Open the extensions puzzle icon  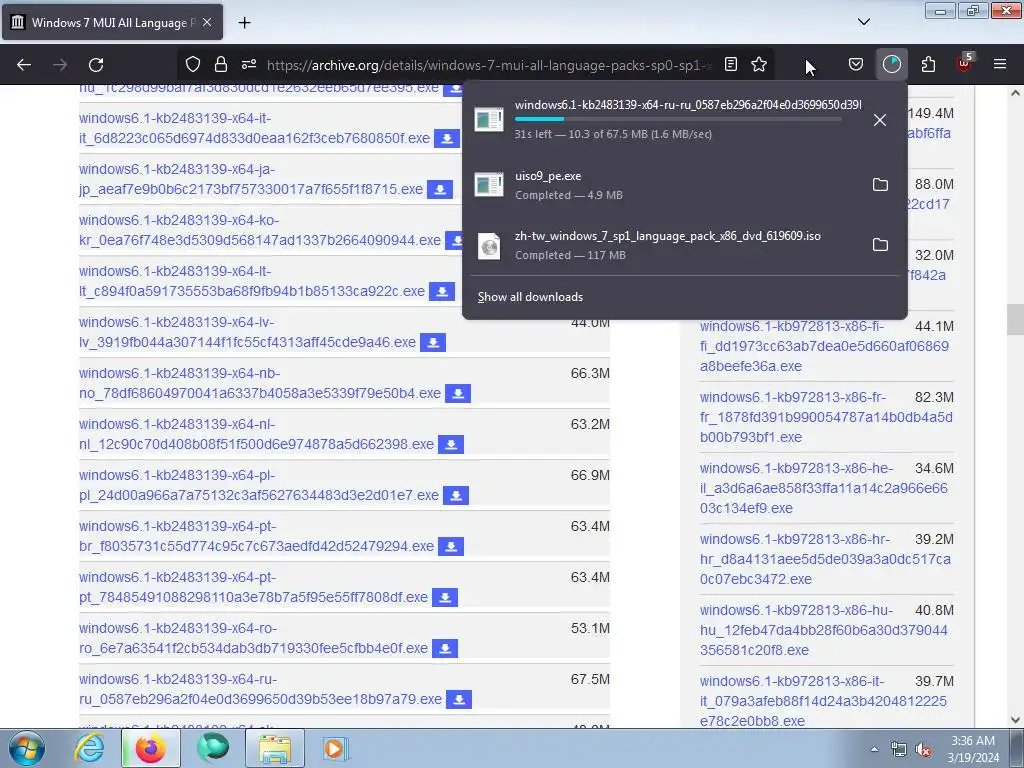click(928, 64)
